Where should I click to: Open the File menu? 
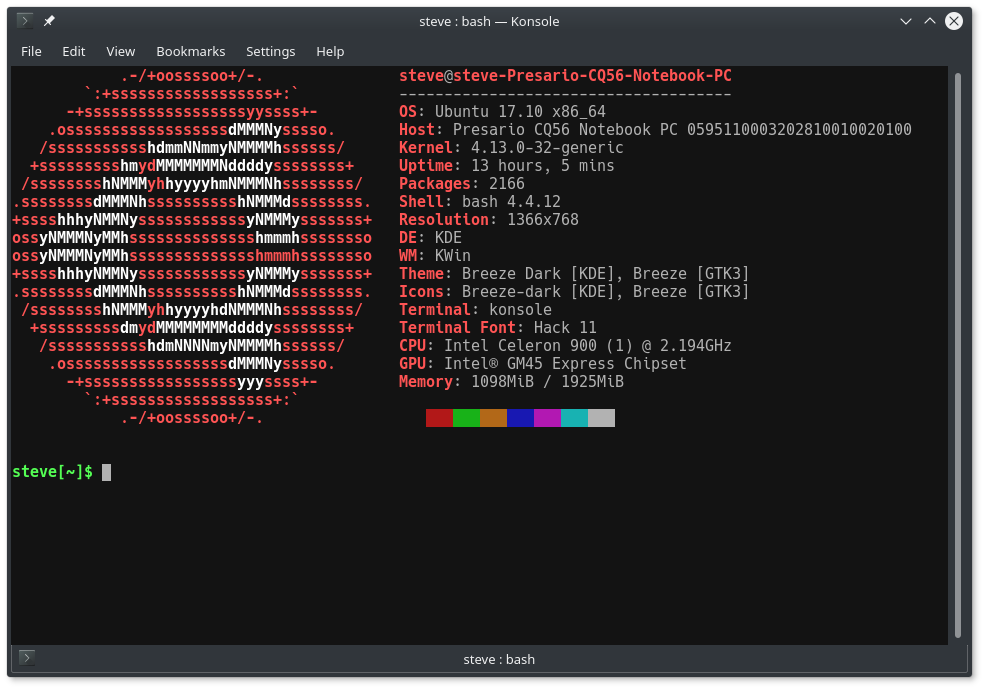click(x=31, y=51)
